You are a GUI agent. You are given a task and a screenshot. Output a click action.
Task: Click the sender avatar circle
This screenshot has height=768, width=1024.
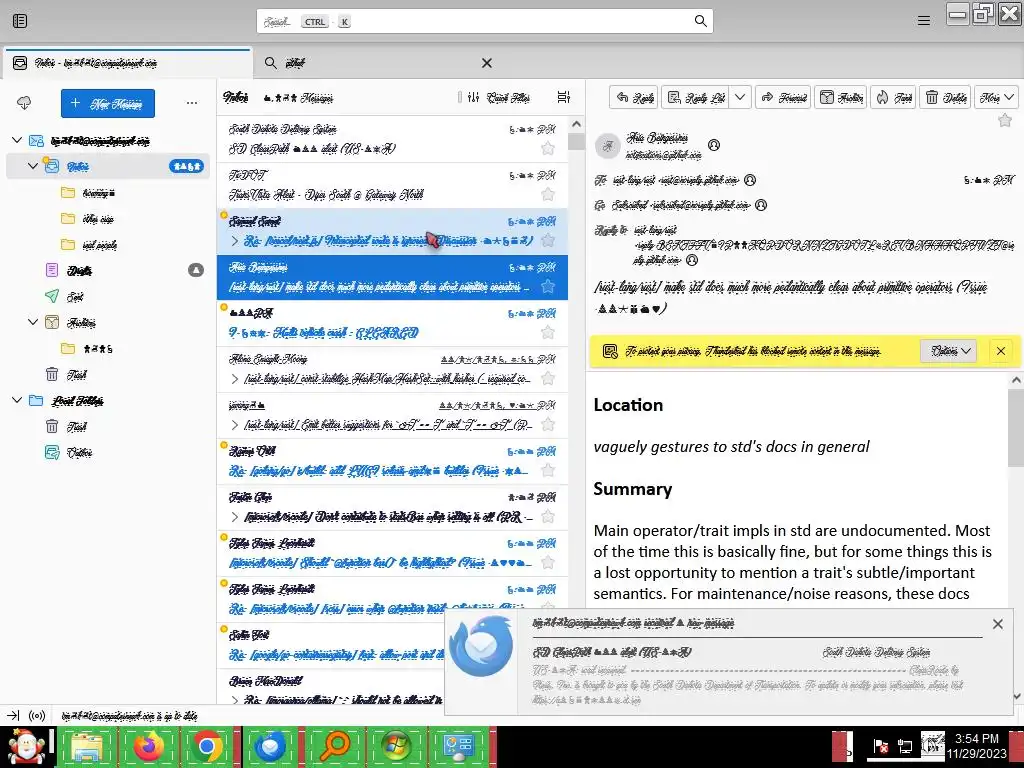point(608,146)
